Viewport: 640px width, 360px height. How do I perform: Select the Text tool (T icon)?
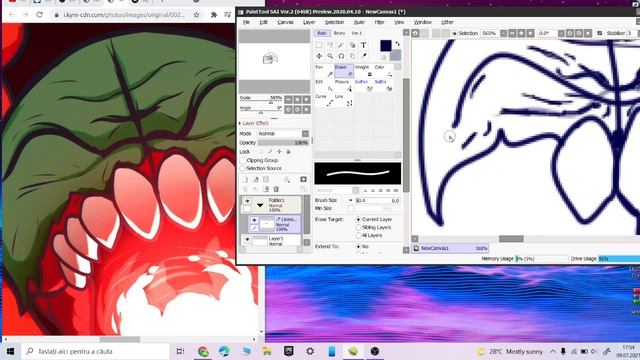pos(363,45)
